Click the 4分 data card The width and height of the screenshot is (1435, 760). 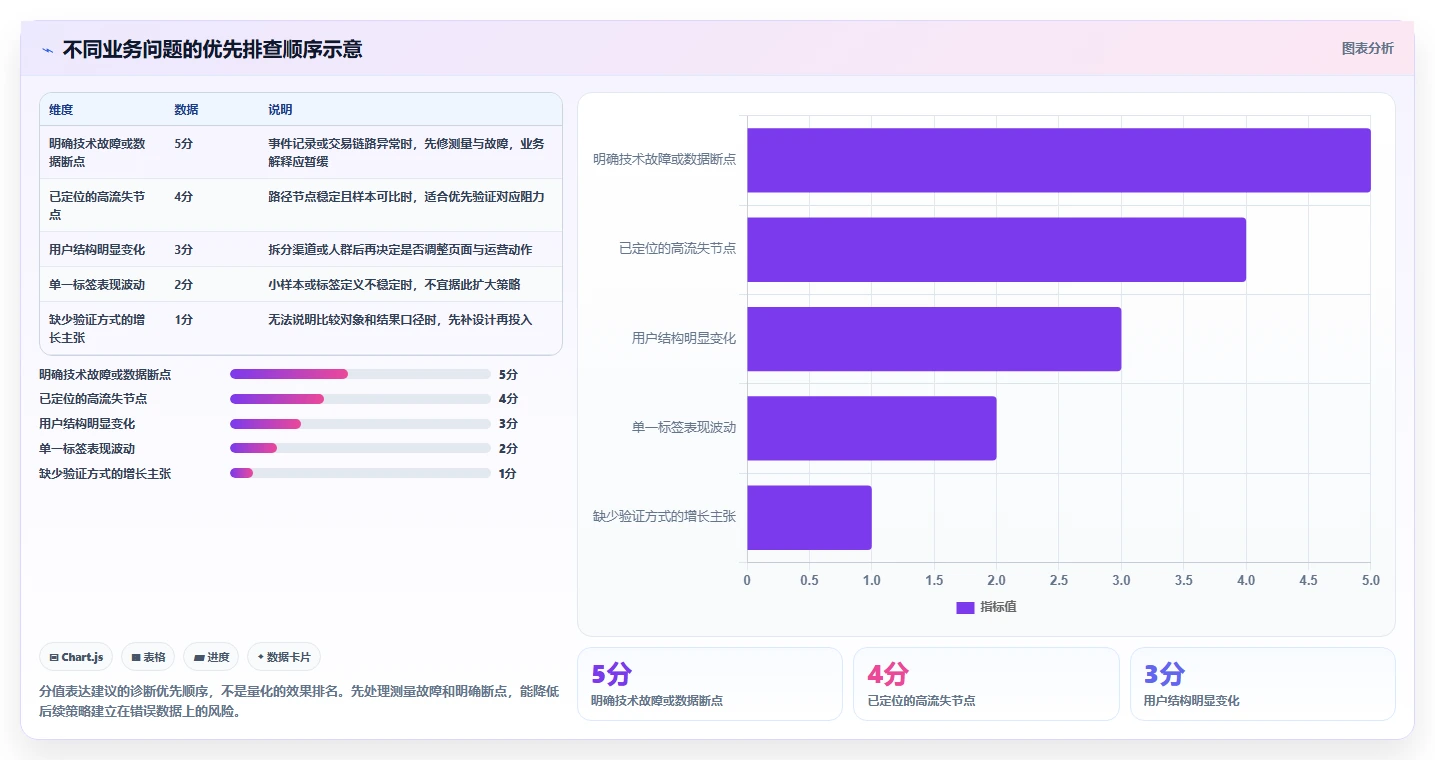point(986,684)
